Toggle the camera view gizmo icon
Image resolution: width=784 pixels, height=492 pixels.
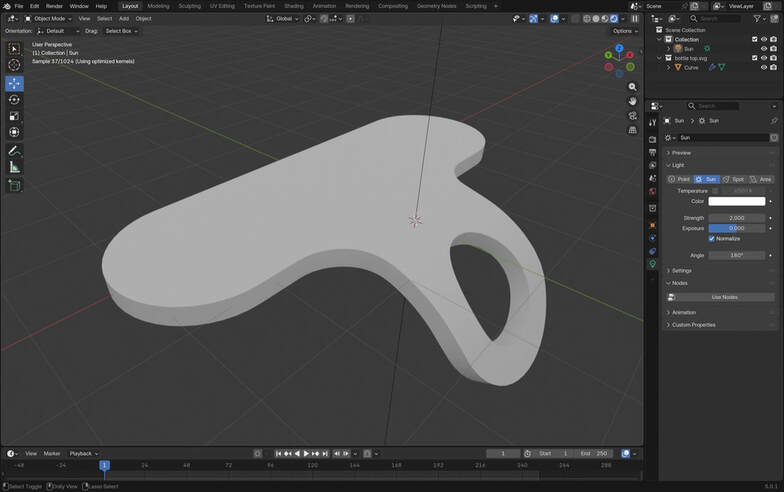click(632, 115)
